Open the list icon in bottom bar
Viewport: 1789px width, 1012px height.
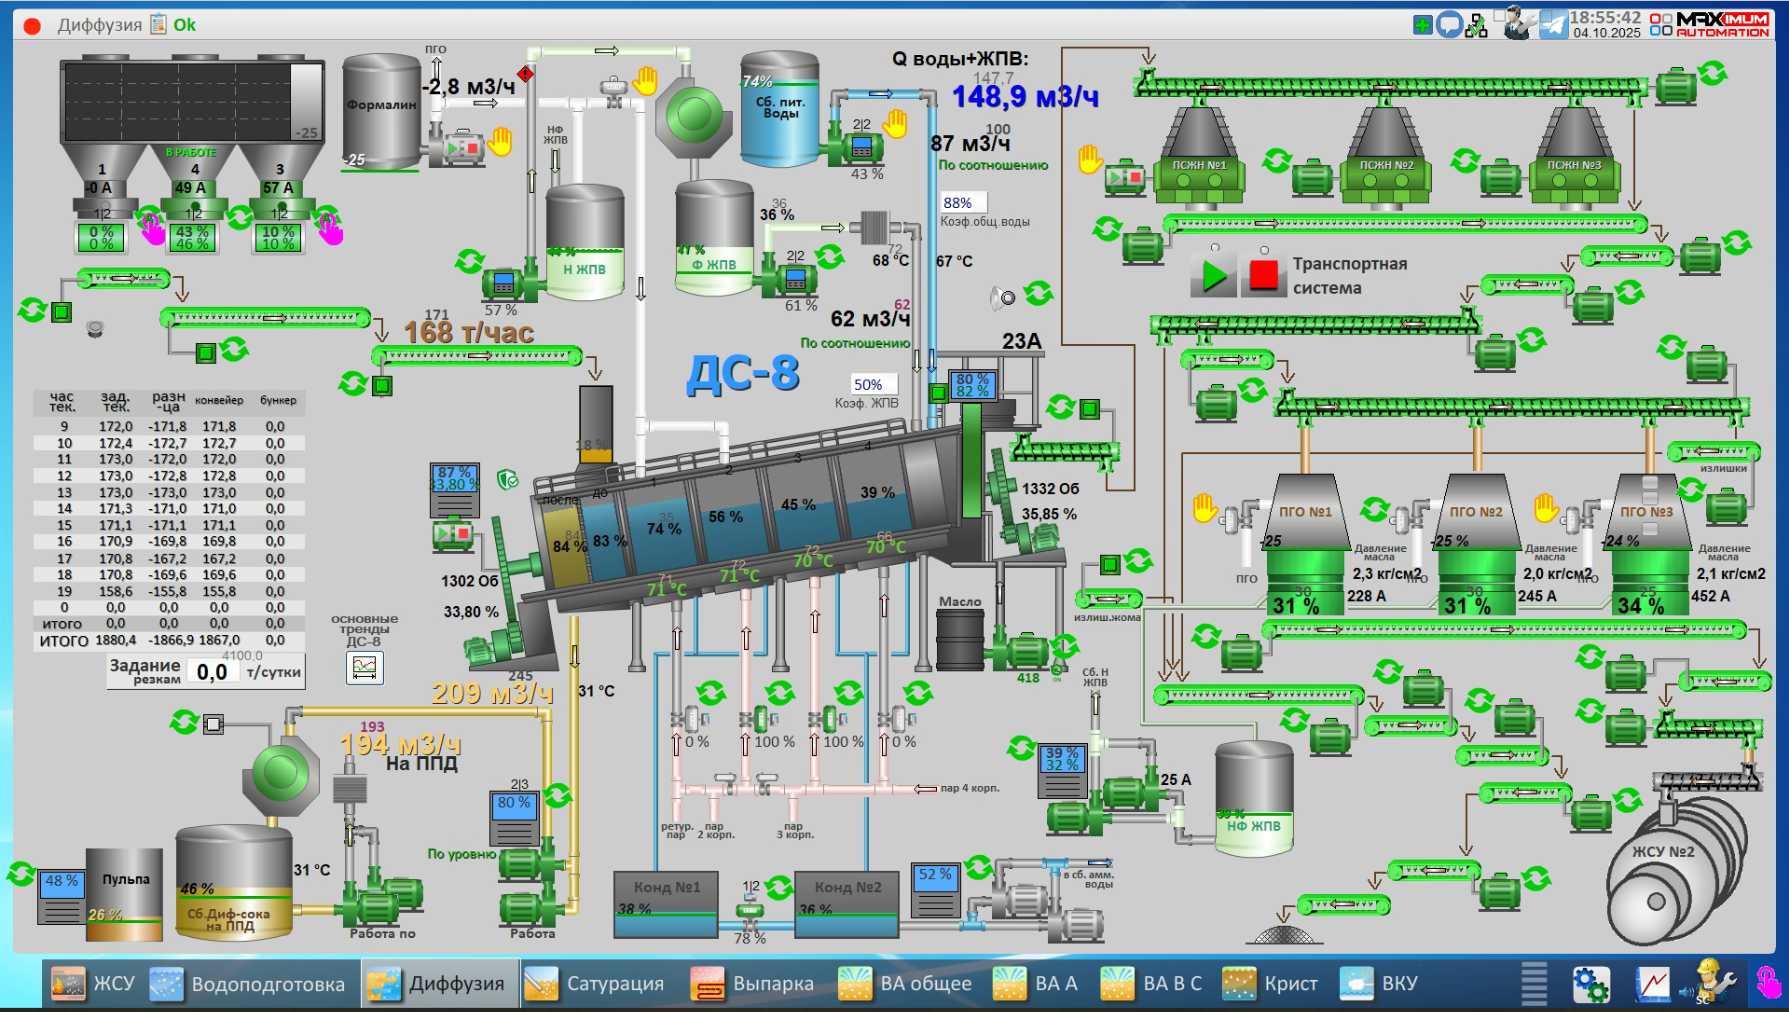[1533, 983]
